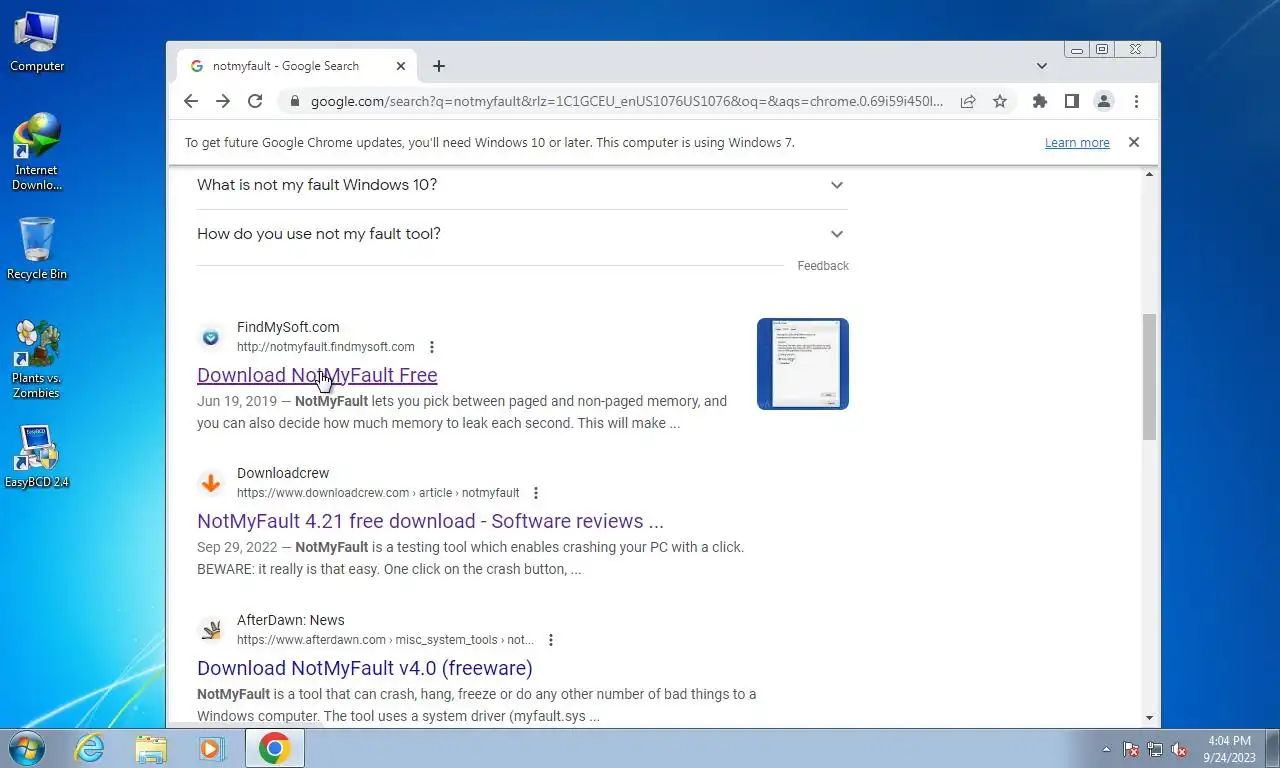Viewport: 1280px width, 768px height.
Task: Launch Internet Explorer from the taskbar
Action: [x=90, y=748]
